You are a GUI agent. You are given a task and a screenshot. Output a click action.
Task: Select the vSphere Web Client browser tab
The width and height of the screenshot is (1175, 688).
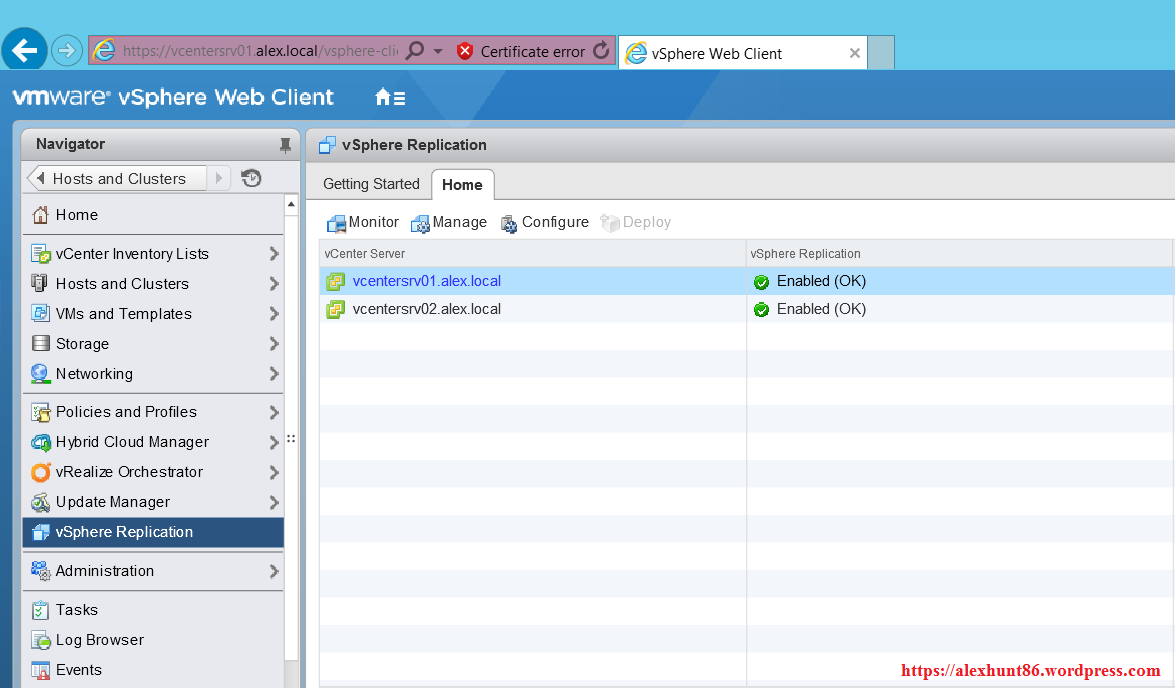[717, 53]
